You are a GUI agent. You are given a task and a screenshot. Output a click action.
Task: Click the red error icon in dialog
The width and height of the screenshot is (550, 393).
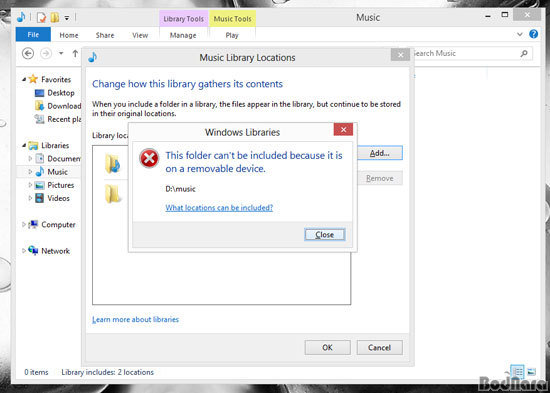click(x=149, y=159)
